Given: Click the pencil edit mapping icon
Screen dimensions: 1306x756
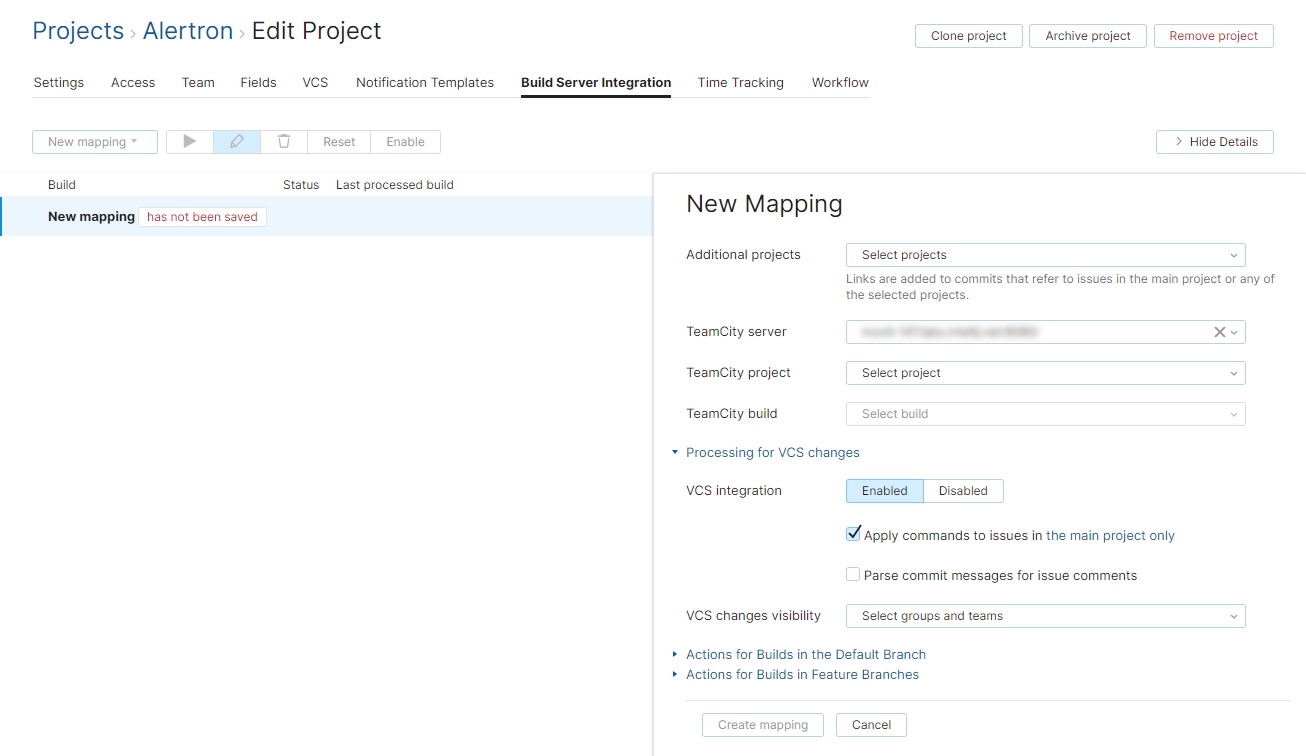Looking at the screenshot, I should (x=237, y=142).
